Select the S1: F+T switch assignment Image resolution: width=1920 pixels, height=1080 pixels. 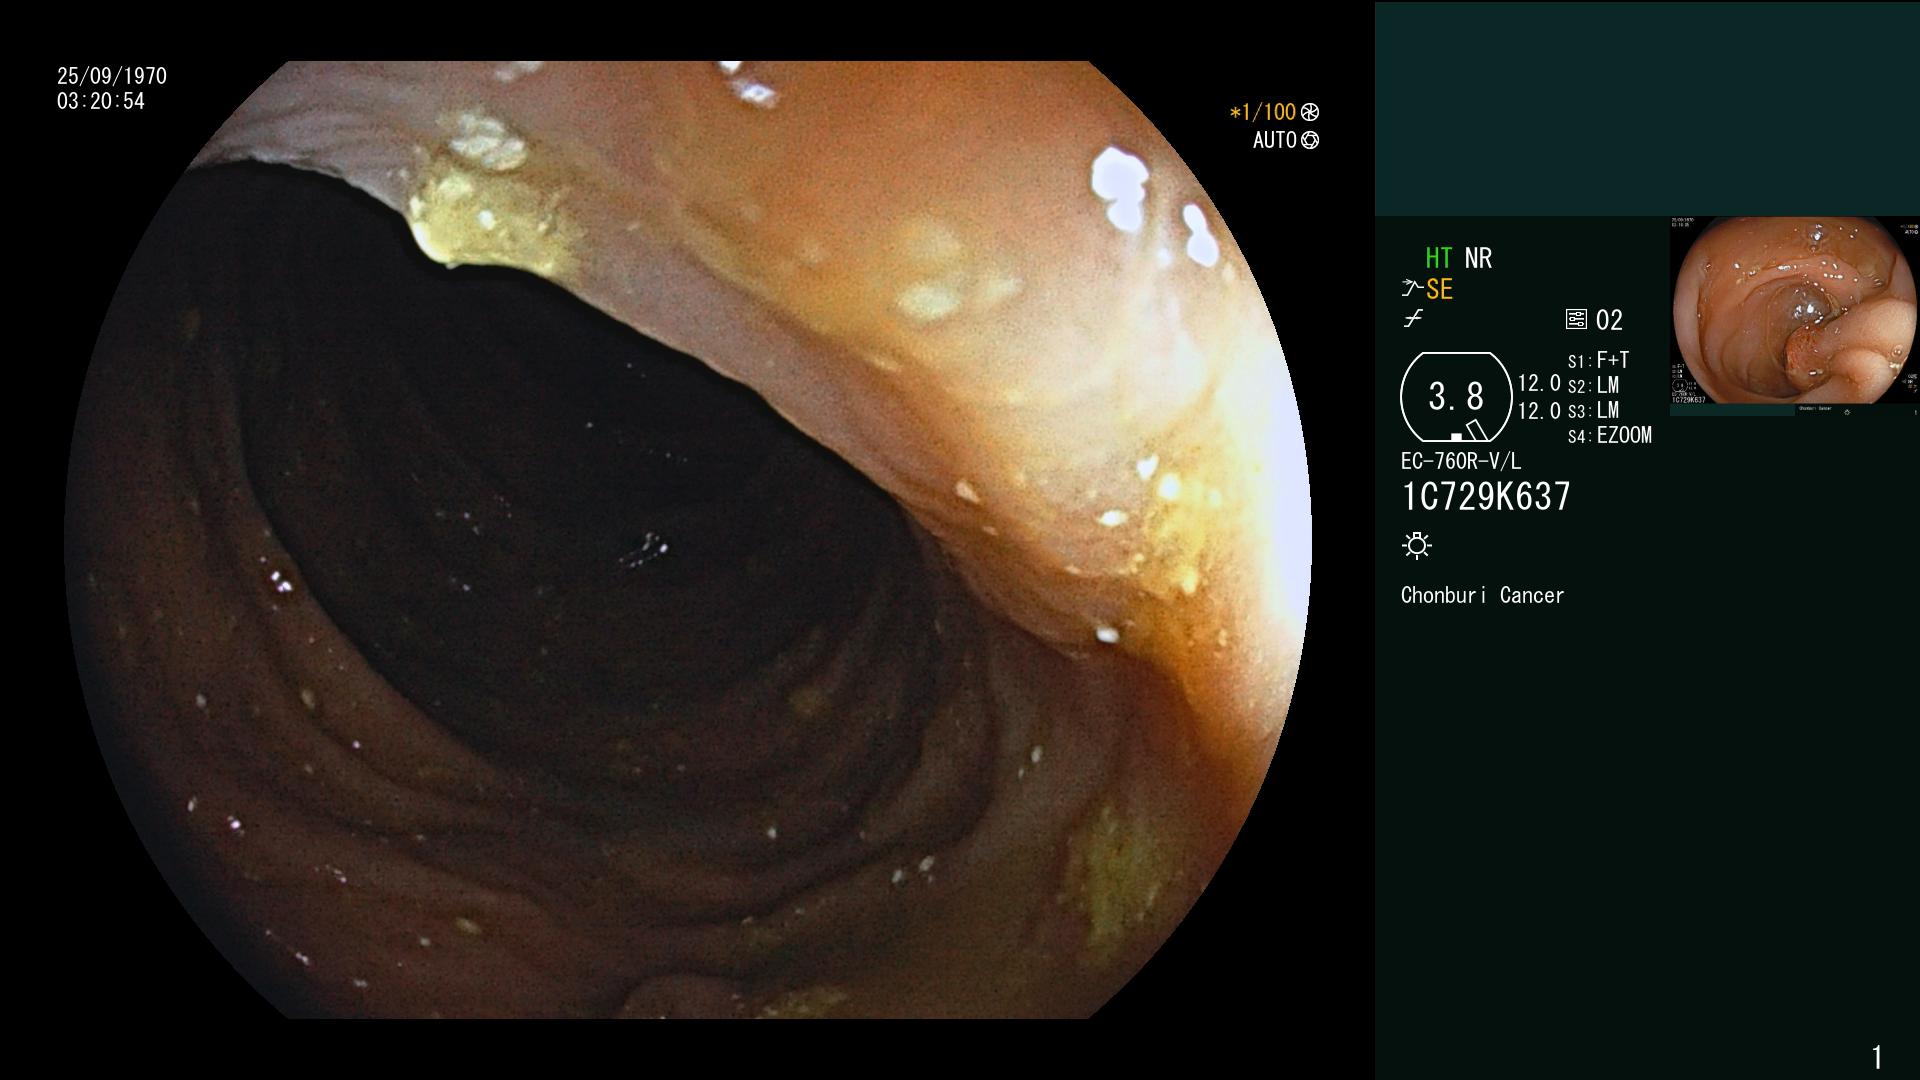pos(1599,360)
